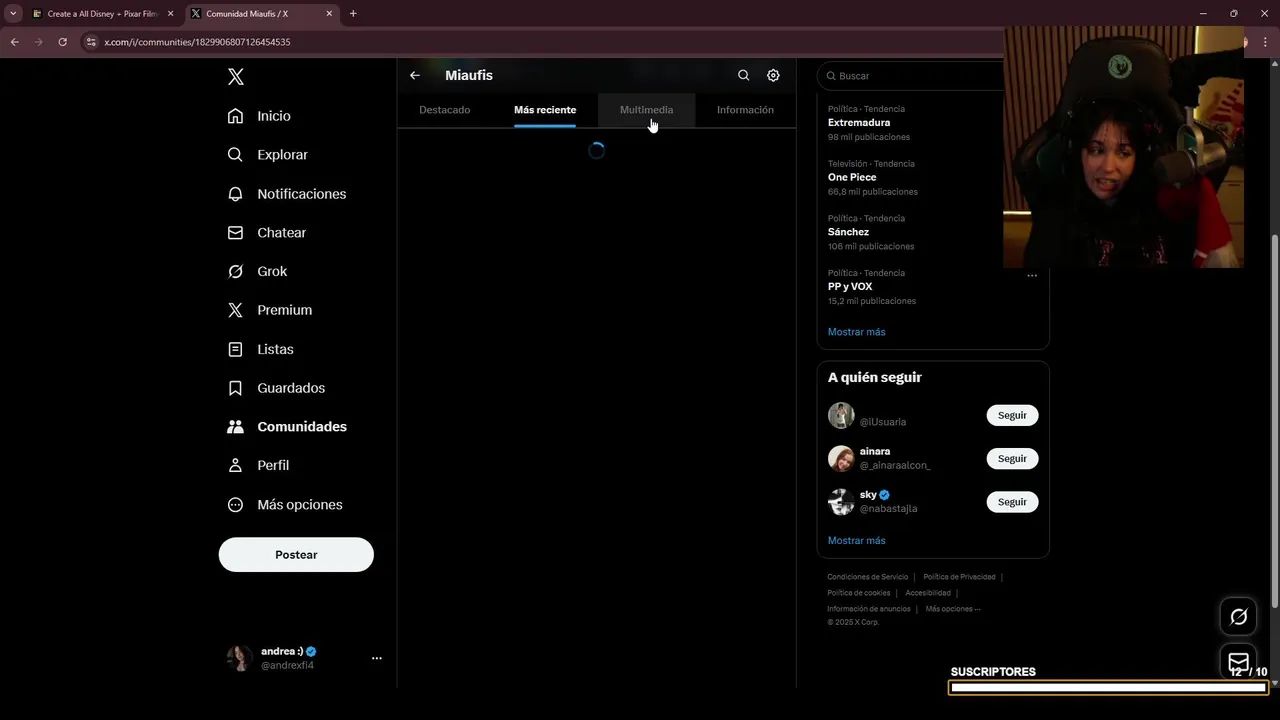Click the Postear button
Viewport: 1280px width, 720px height.
[x=296, y=555]
